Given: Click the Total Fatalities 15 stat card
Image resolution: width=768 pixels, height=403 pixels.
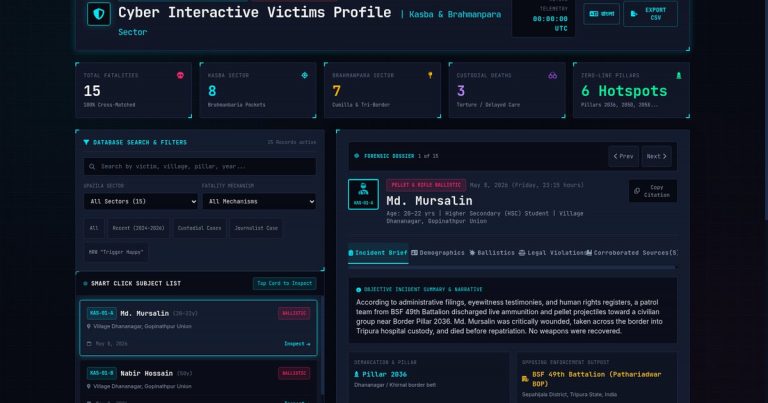Looking at the screenshot, I should (134, 90).
